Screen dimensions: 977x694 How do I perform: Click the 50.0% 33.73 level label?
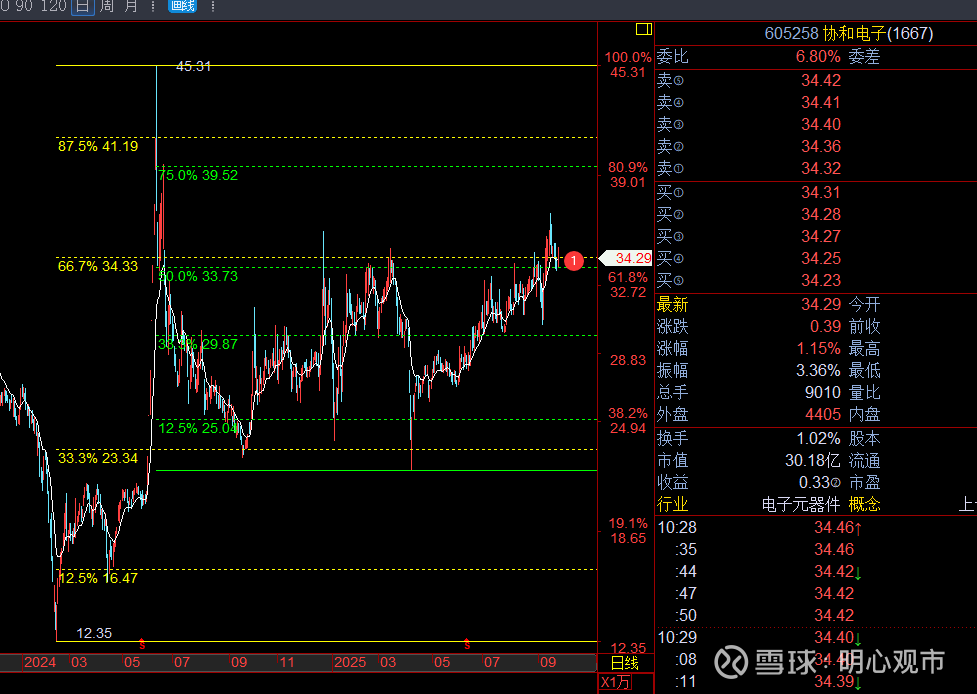click(x=198, y=276)
